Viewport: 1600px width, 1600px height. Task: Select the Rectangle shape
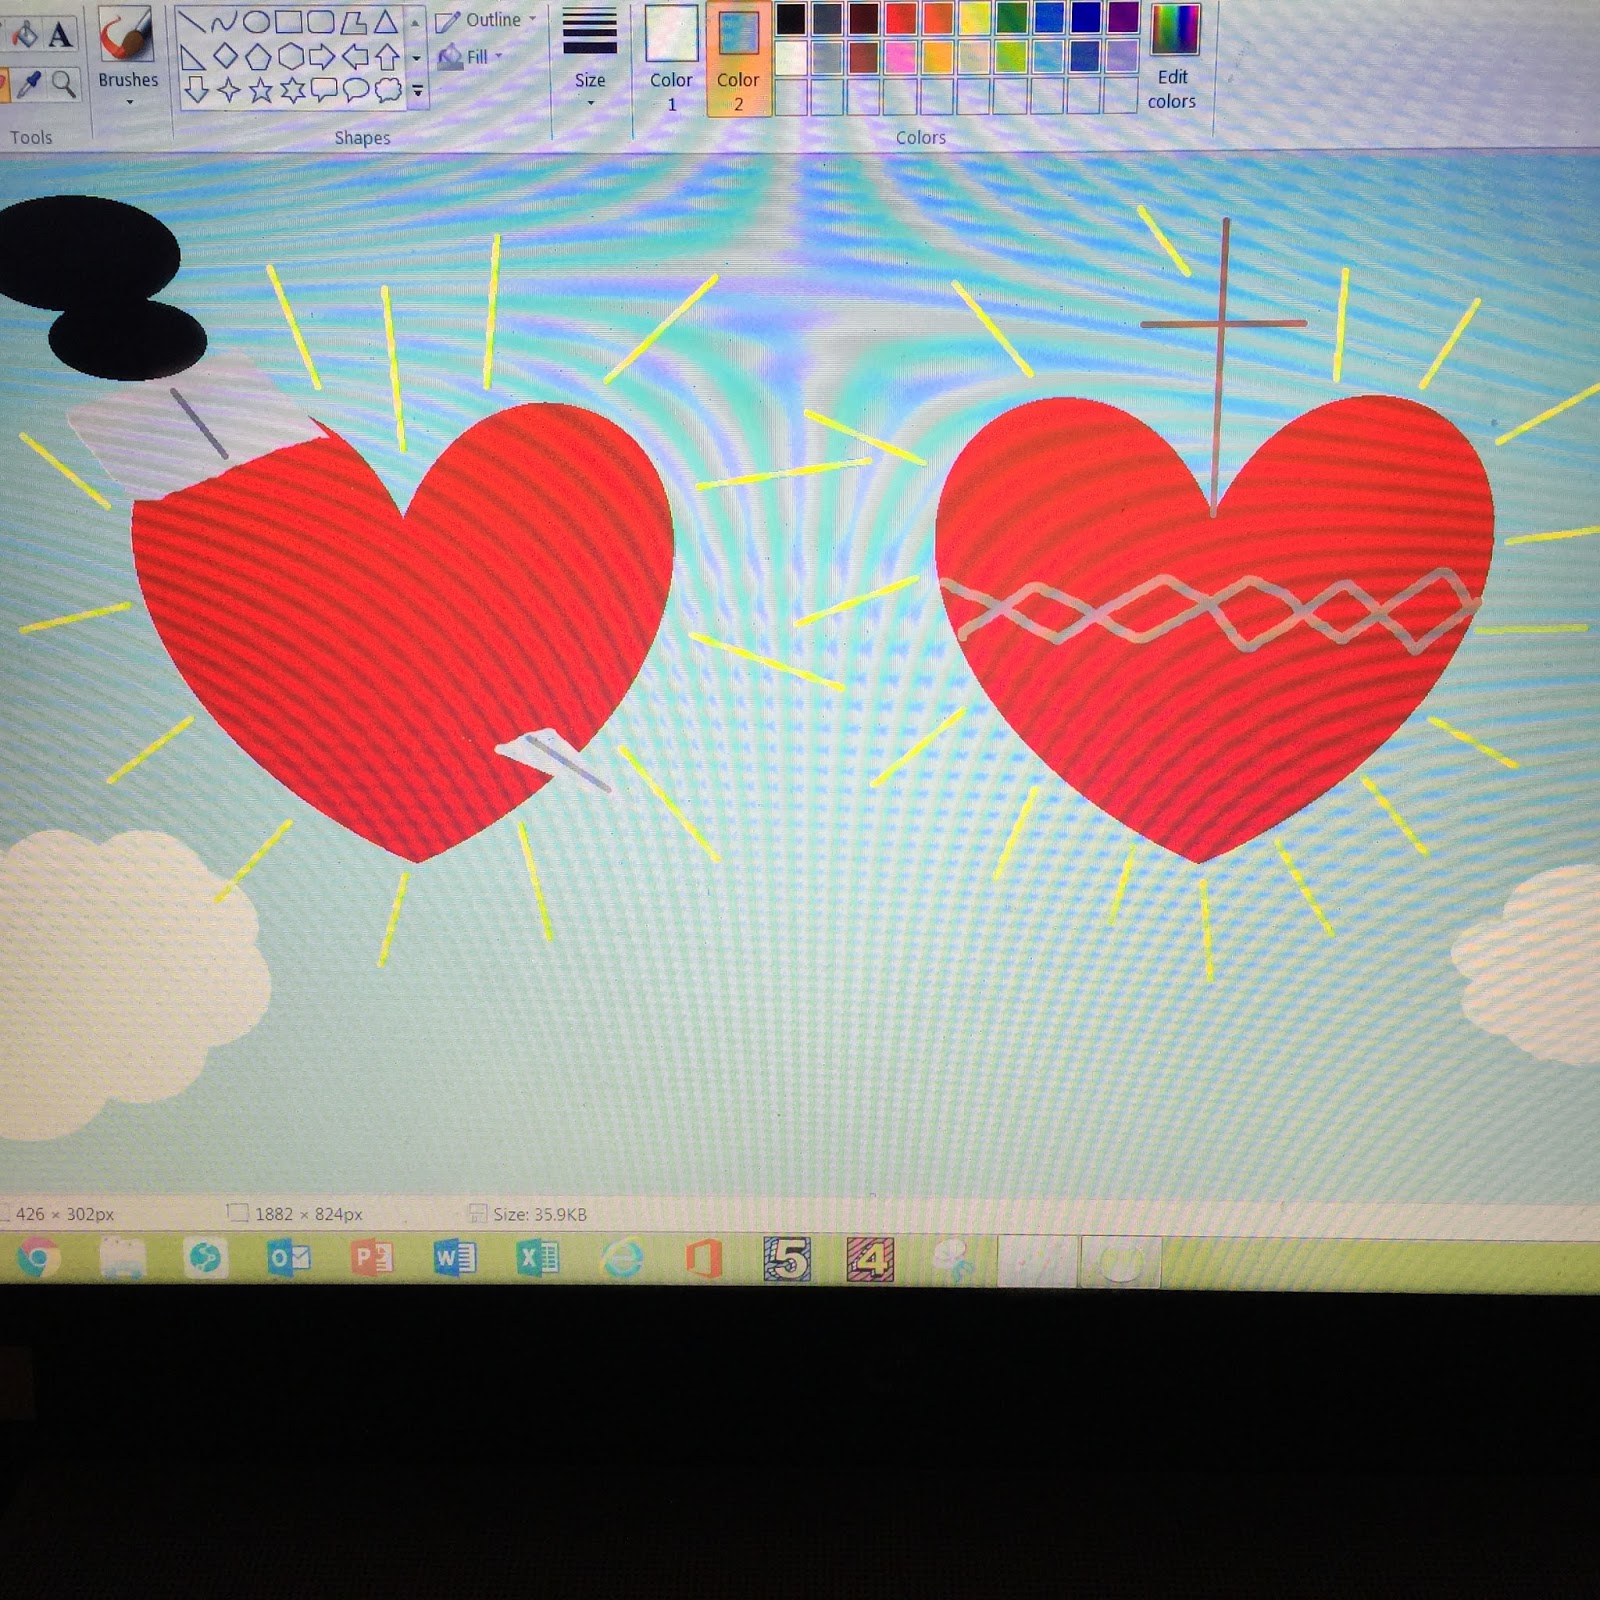289,22
